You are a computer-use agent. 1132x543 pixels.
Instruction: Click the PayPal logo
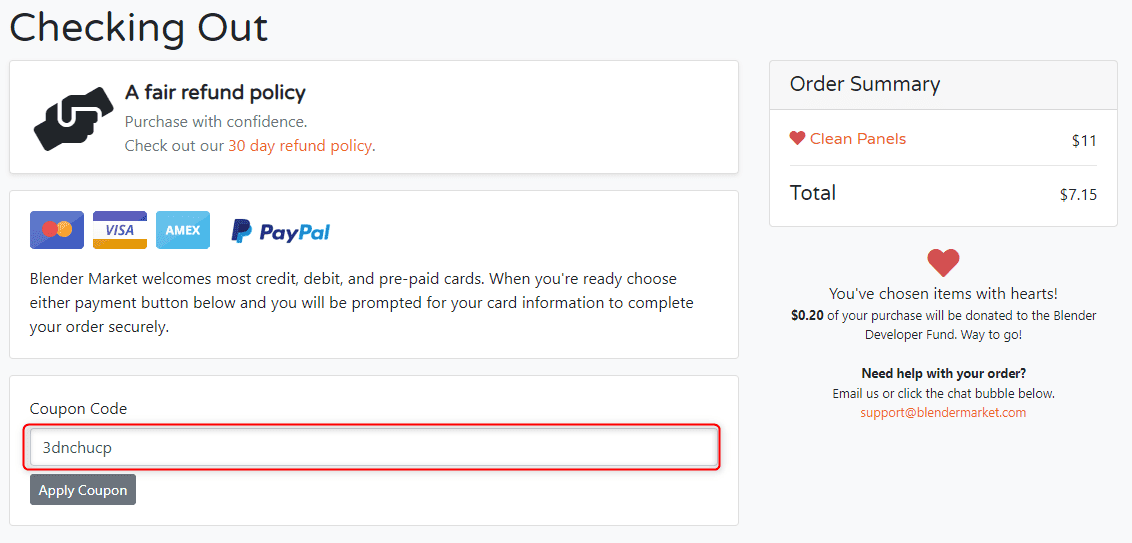click(281, 231)
